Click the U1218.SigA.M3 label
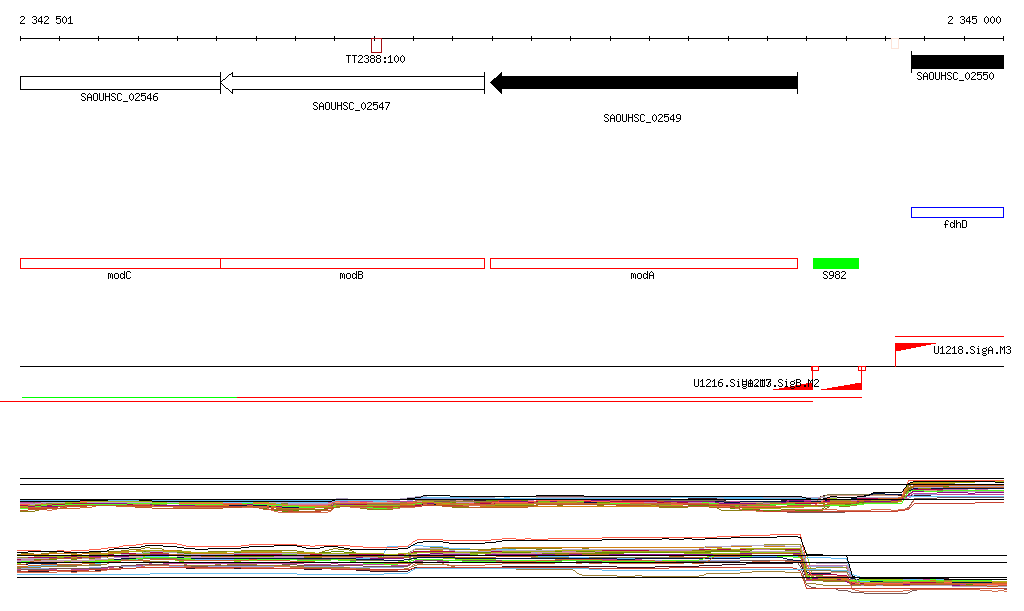The width and height of the screenshot is (1024, 611). click(x=972, y=351)
